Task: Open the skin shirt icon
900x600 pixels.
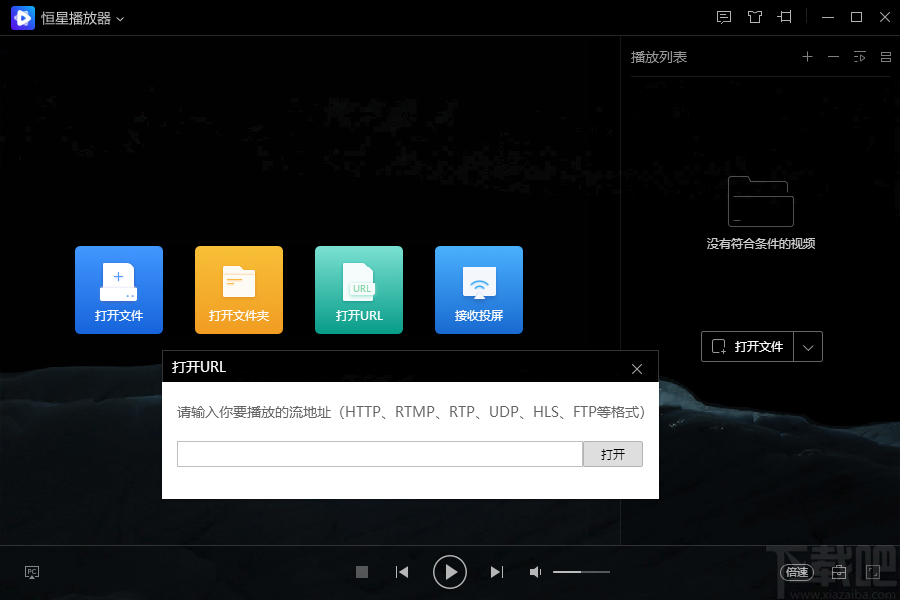Action: click(x=755, y=17)
